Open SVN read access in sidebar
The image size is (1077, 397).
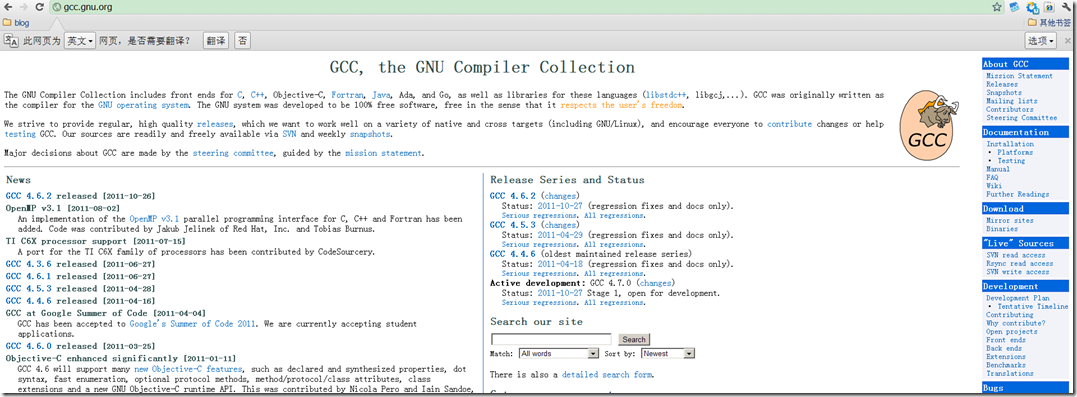pyautogui.click(x=1016, y=256)
